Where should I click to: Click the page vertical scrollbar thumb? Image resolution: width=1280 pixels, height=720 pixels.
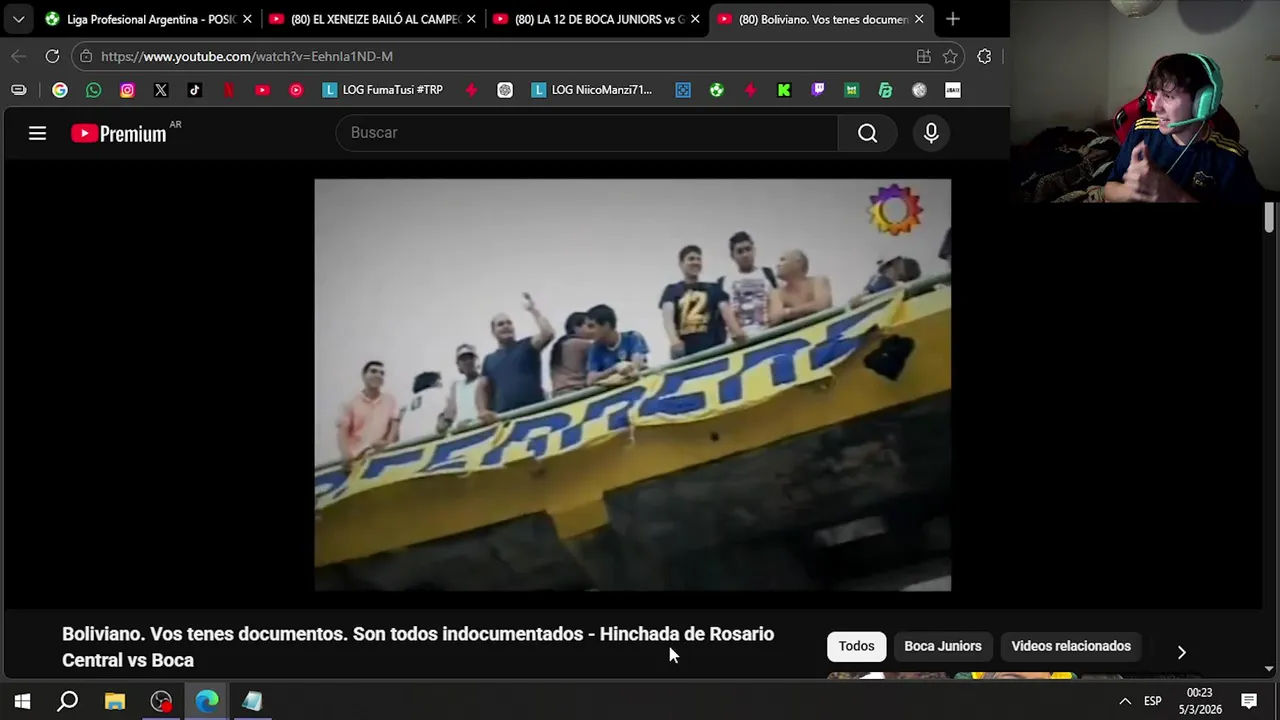point(1269,217)
